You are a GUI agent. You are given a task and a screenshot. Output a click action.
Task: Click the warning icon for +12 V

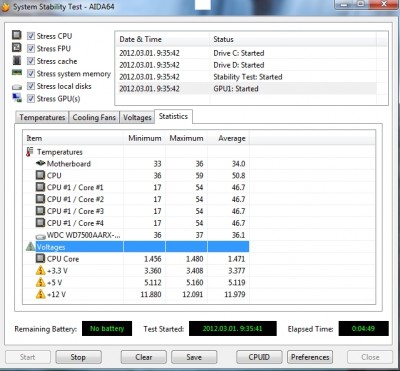40,294
